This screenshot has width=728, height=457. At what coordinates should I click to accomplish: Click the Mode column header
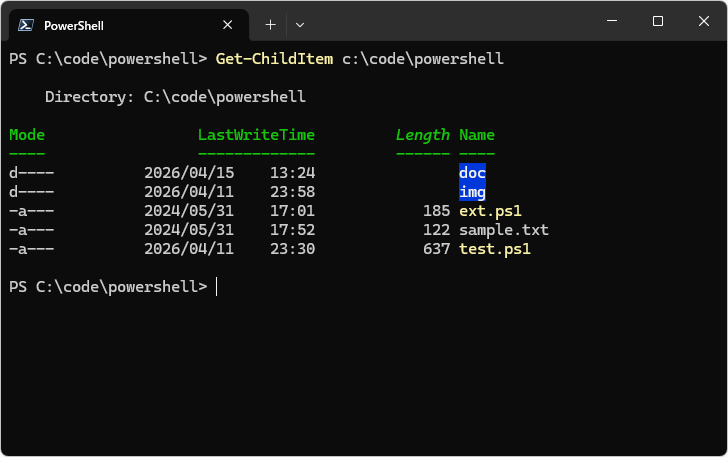tap(27, 135)
